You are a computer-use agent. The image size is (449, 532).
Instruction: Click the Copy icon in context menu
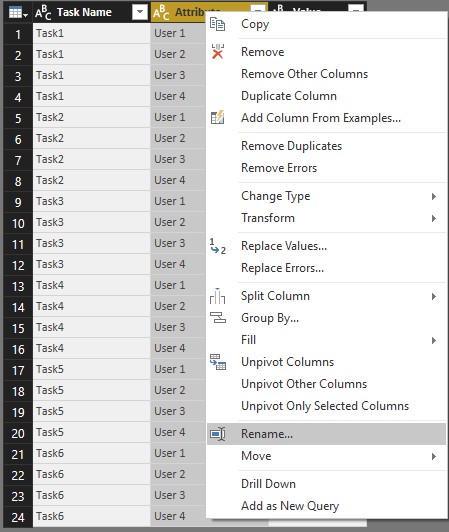coord(217,24)
